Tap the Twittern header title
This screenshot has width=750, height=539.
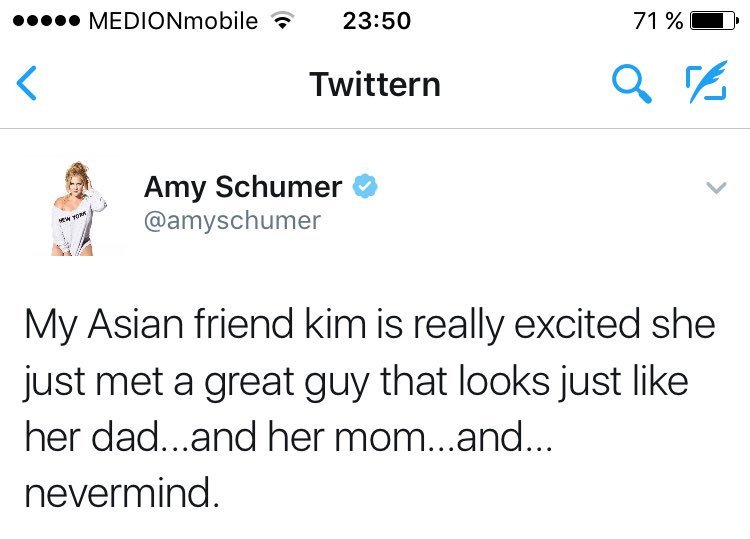pos(374,84)
